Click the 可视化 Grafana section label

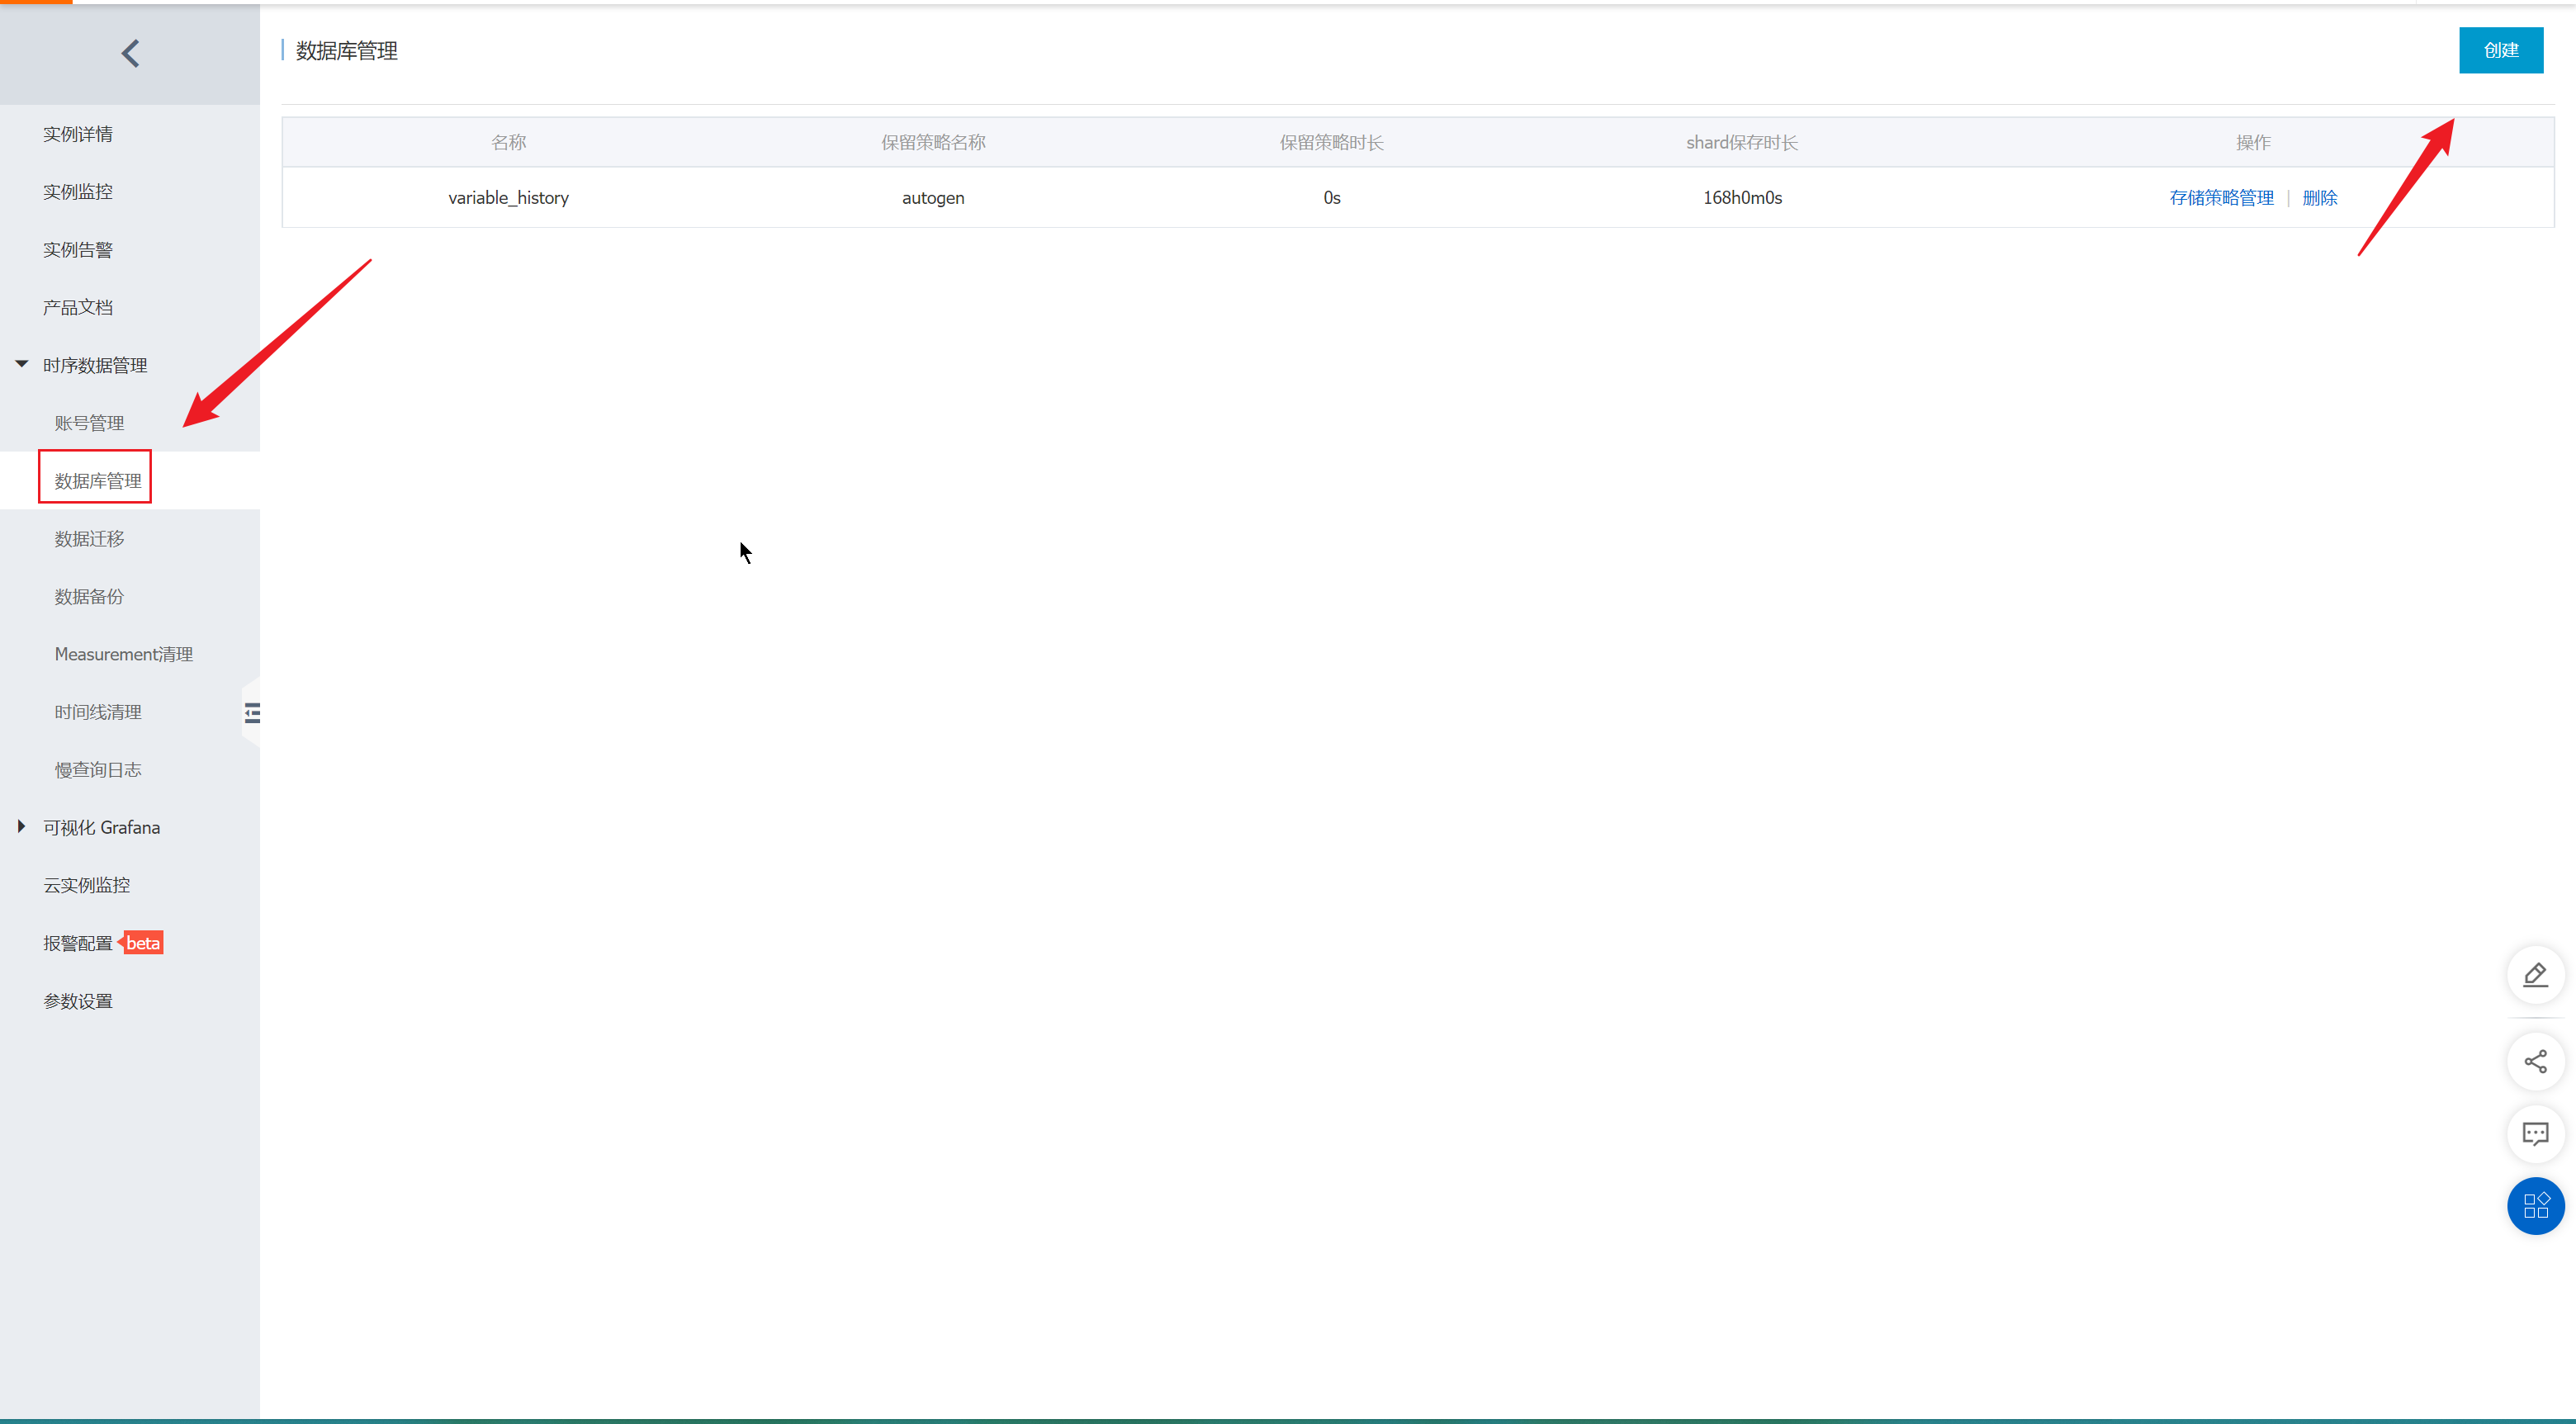102,828
